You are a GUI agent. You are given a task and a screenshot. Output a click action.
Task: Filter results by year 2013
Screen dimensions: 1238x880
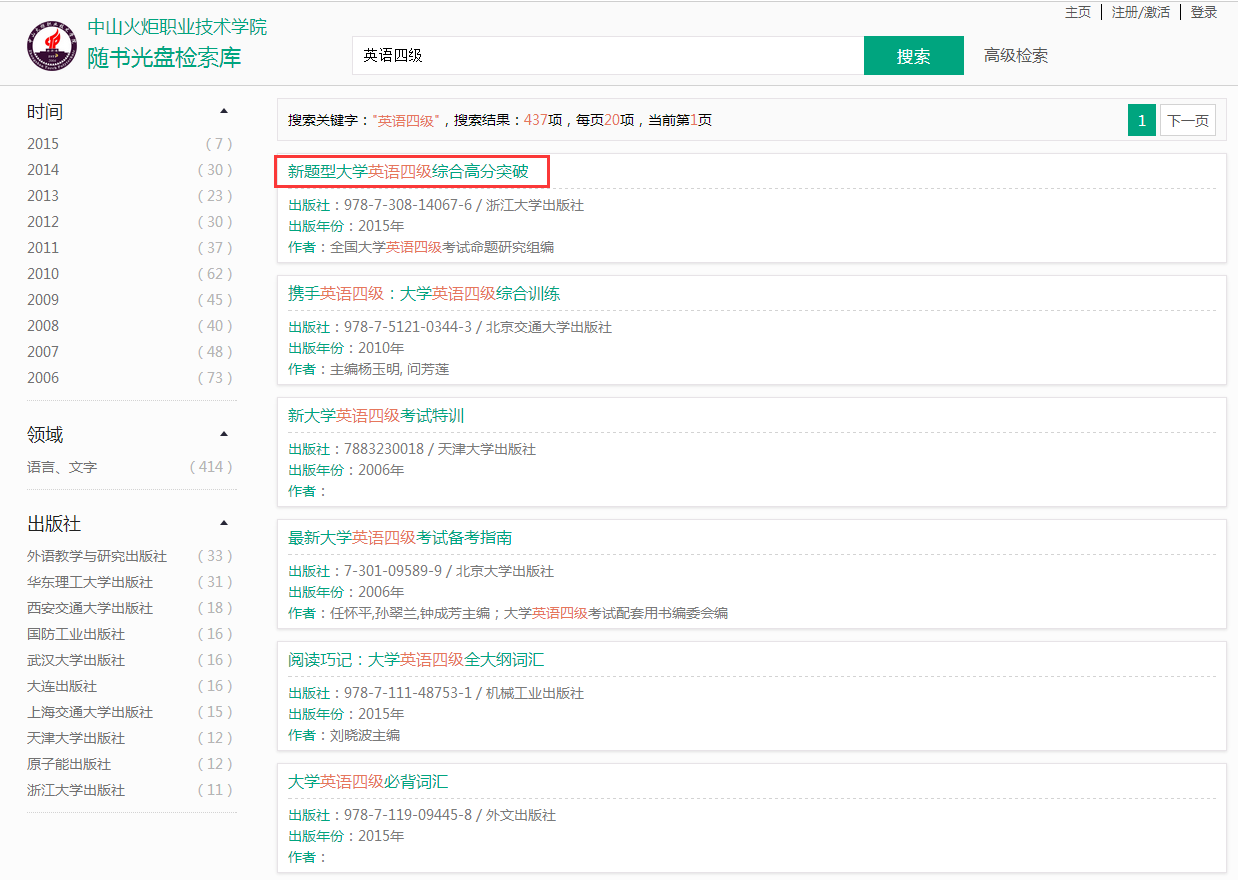[x=43, y=196]
